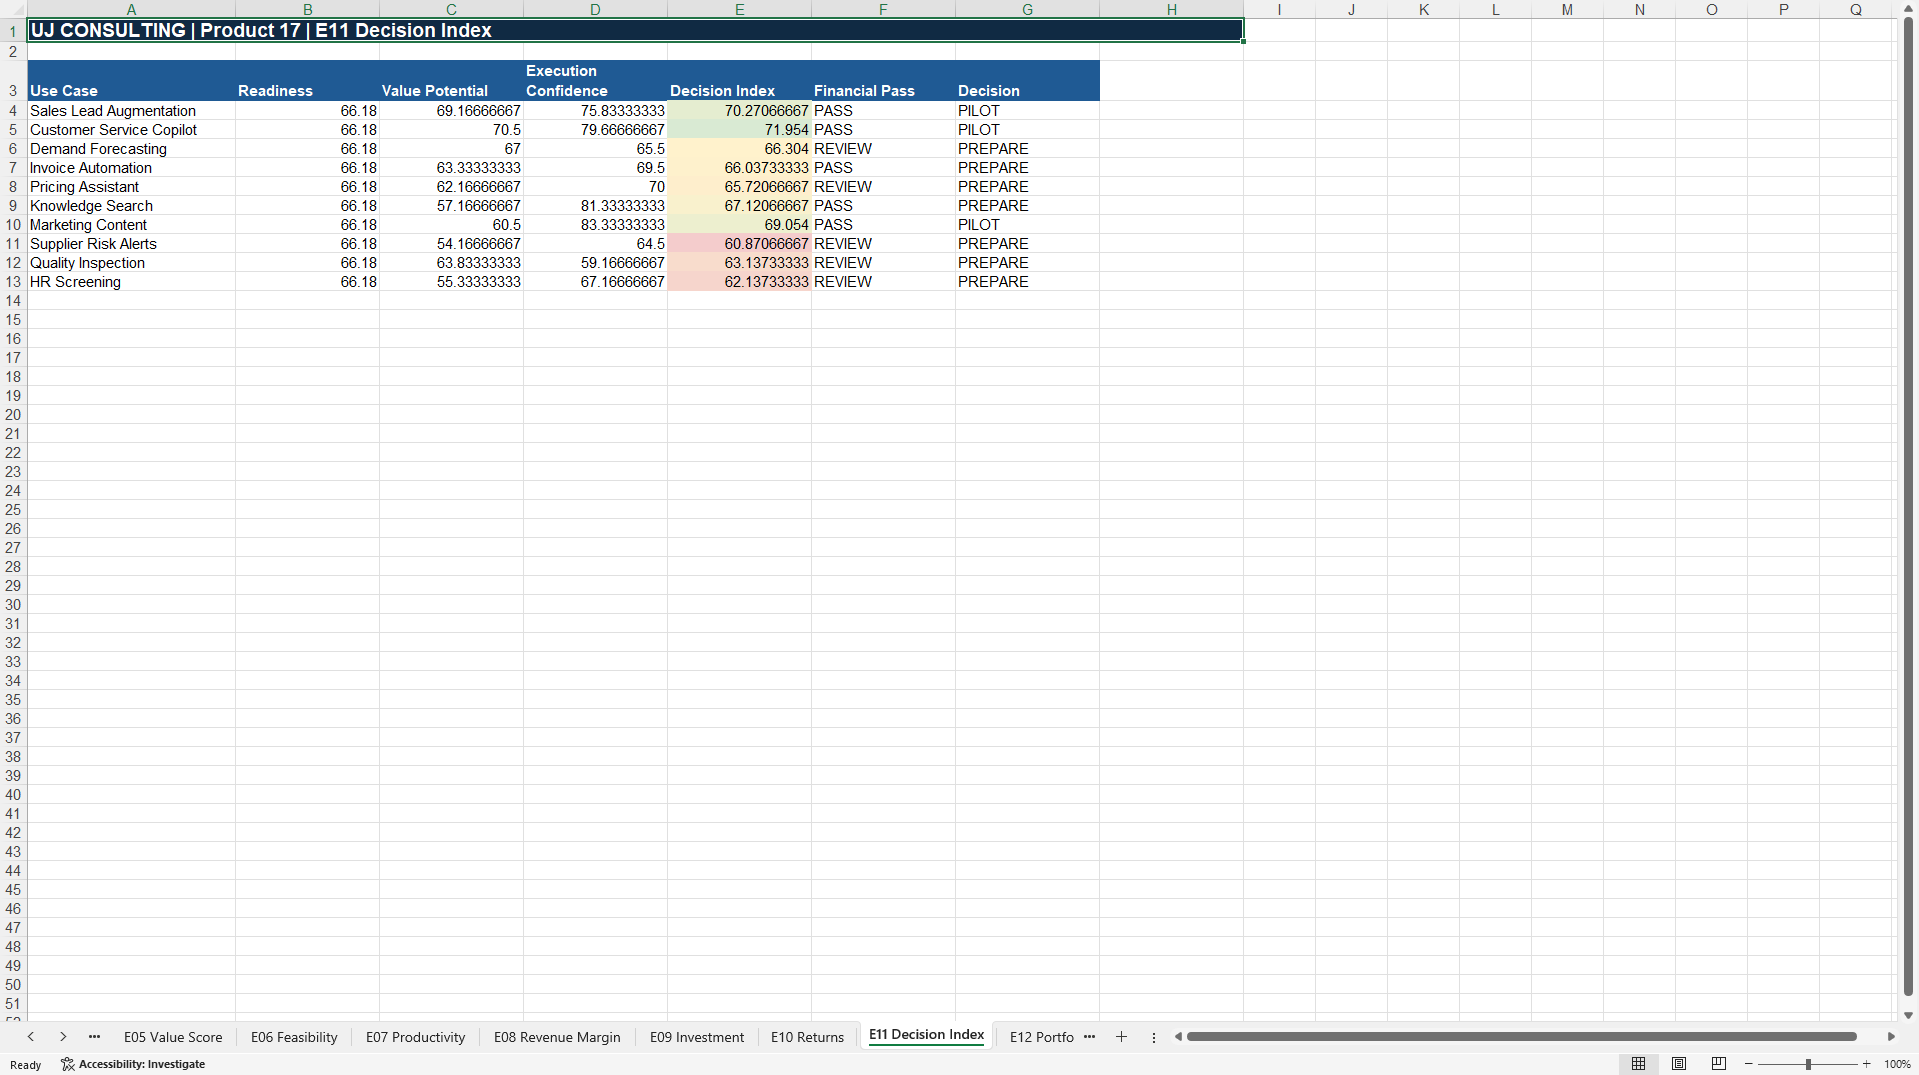The width and height of the screenshot is (1919, 1075).
Task: Select Value Potential value 70.5
Action: (x=451, y=130)
